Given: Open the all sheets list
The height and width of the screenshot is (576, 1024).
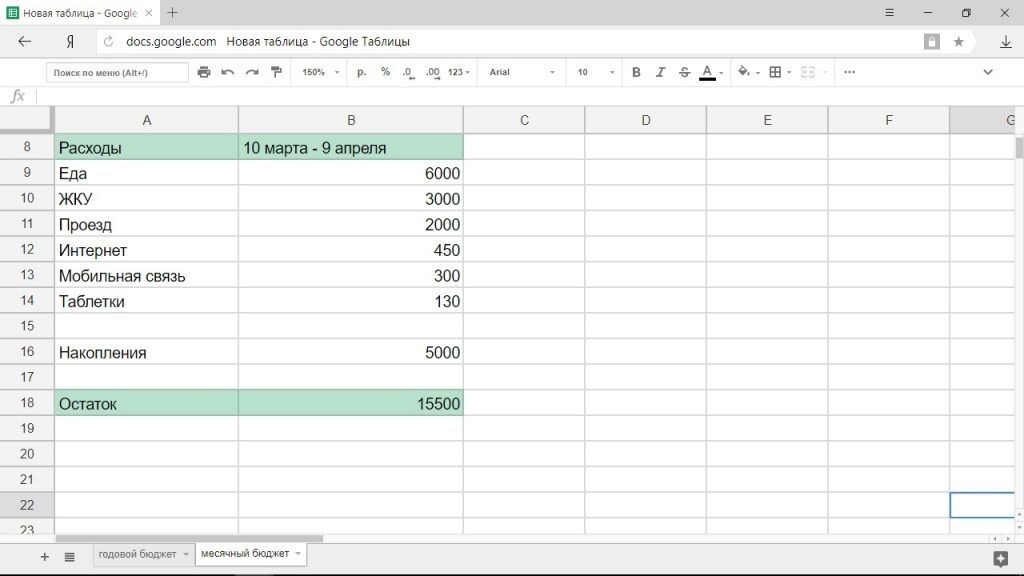Looking at the screenshot, I should coord(69,556).
